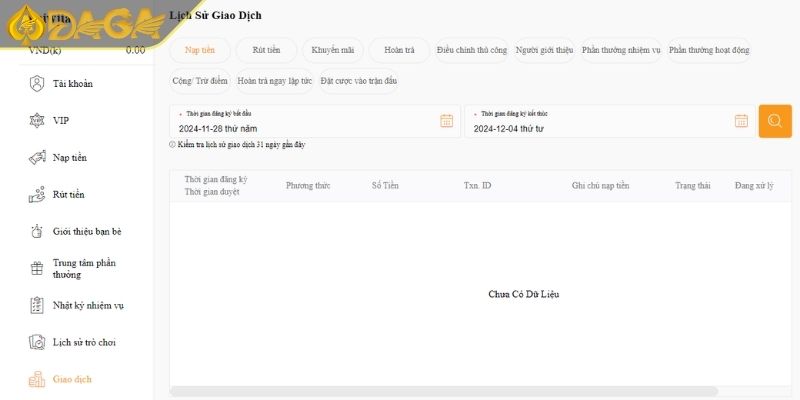
Task: Click the orange search magnifier button
Action: (x=775, y=121)
